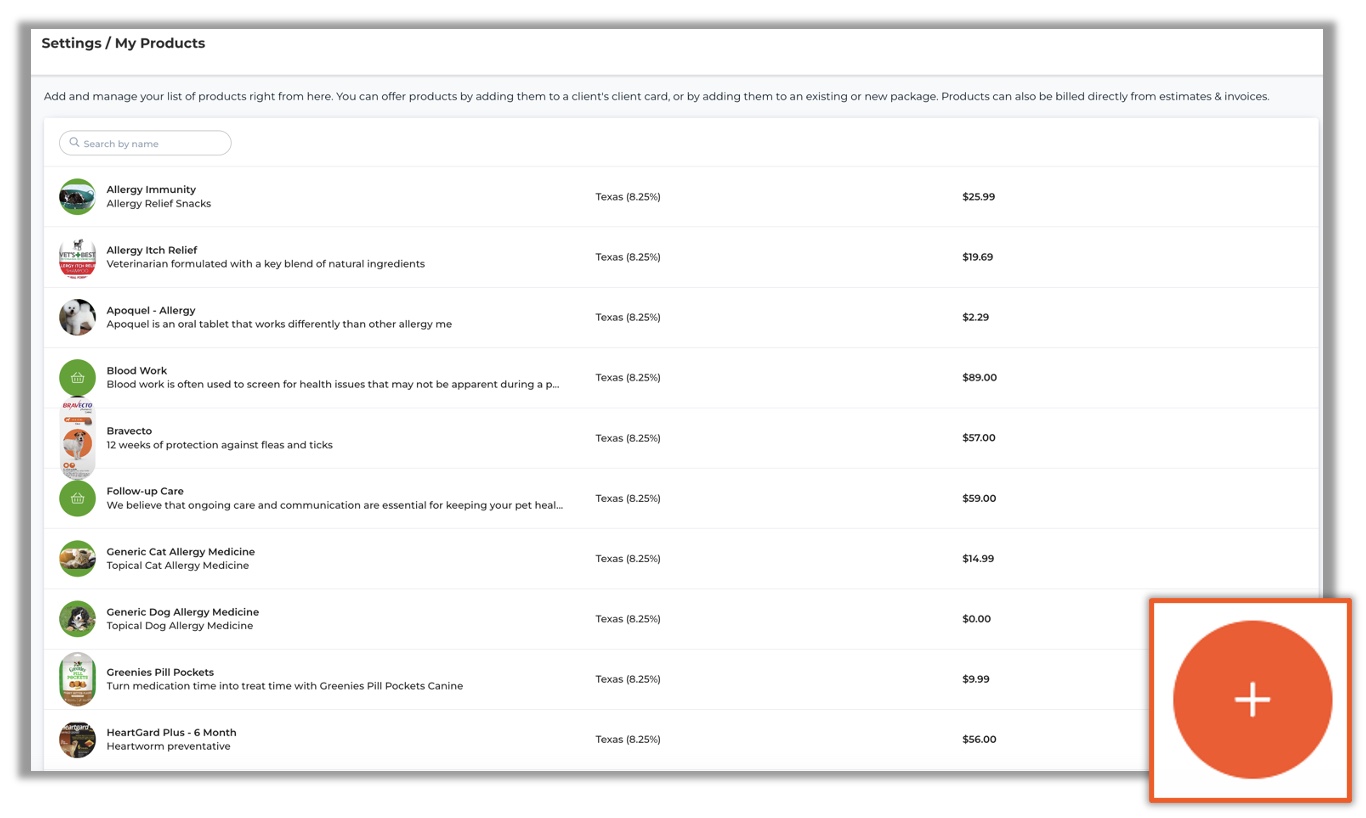
Task: Open the Bravecto product entry title
Action: tap(129, 431)
